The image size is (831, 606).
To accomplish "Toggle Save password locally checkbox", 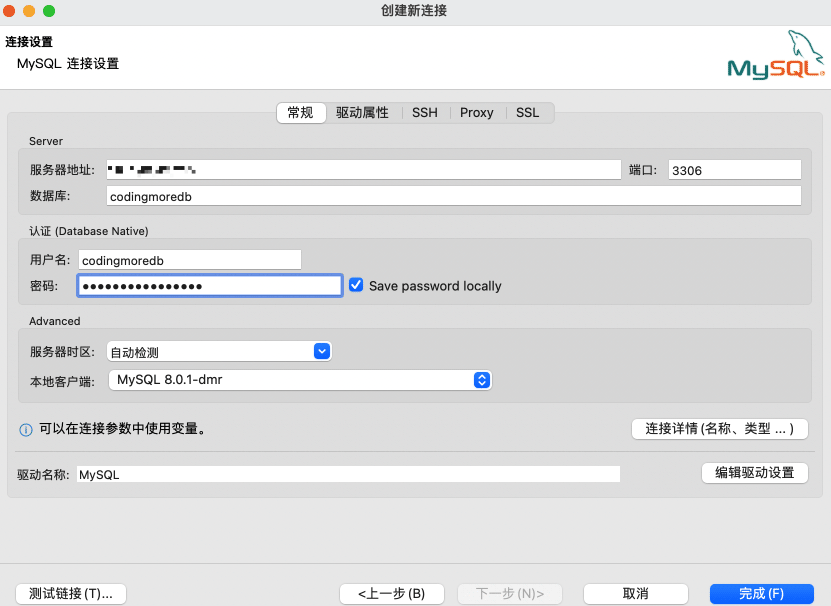I will point(356,285).
